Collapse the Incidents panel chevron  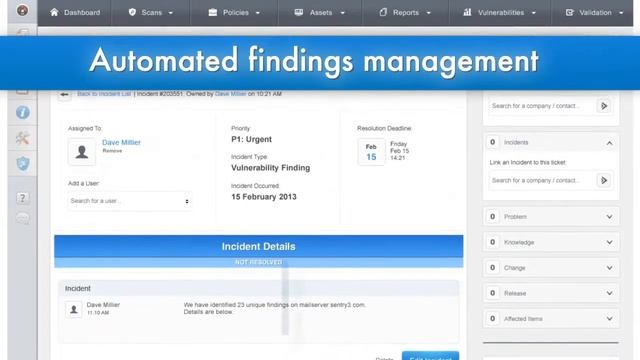609,143
